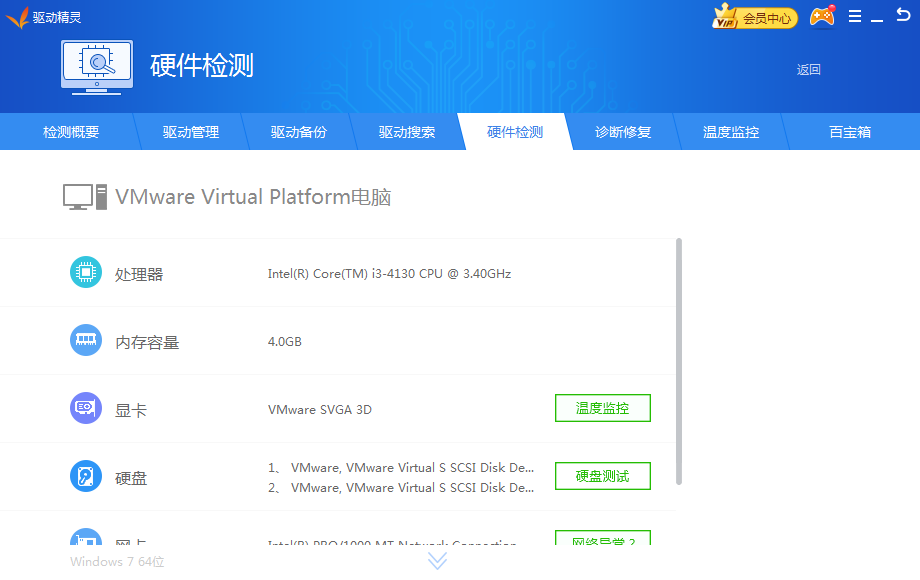Open the hamburger main menu
The height and width of the screenshot is (580, 920).
pos(855,17)
